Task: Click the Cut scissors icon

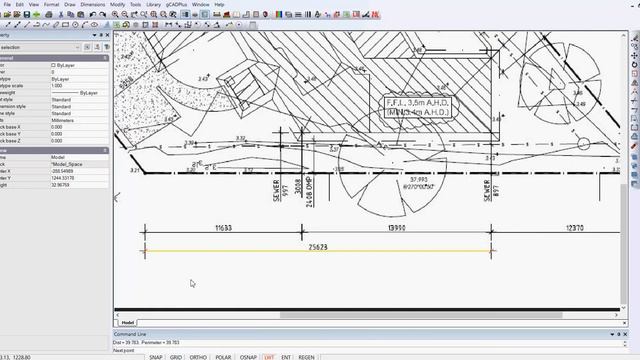Action: 61,15
